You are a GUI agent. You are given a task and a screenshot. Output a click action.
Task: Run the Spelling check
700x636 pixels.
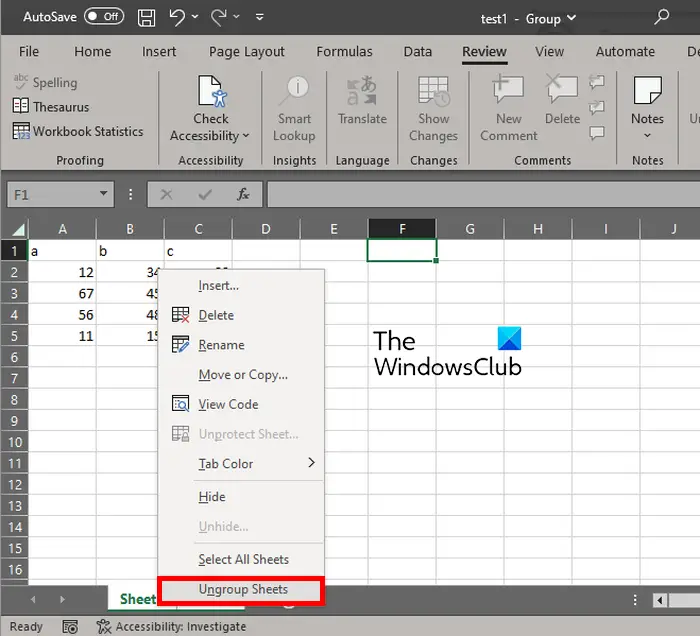tap(45, 83)
